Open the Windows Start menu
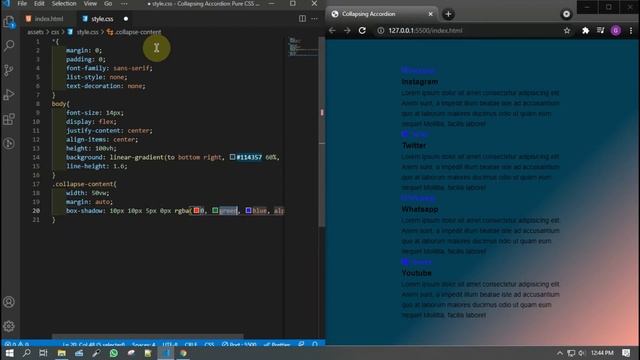This screenshot has width=640, height=360. pos(9,353)
